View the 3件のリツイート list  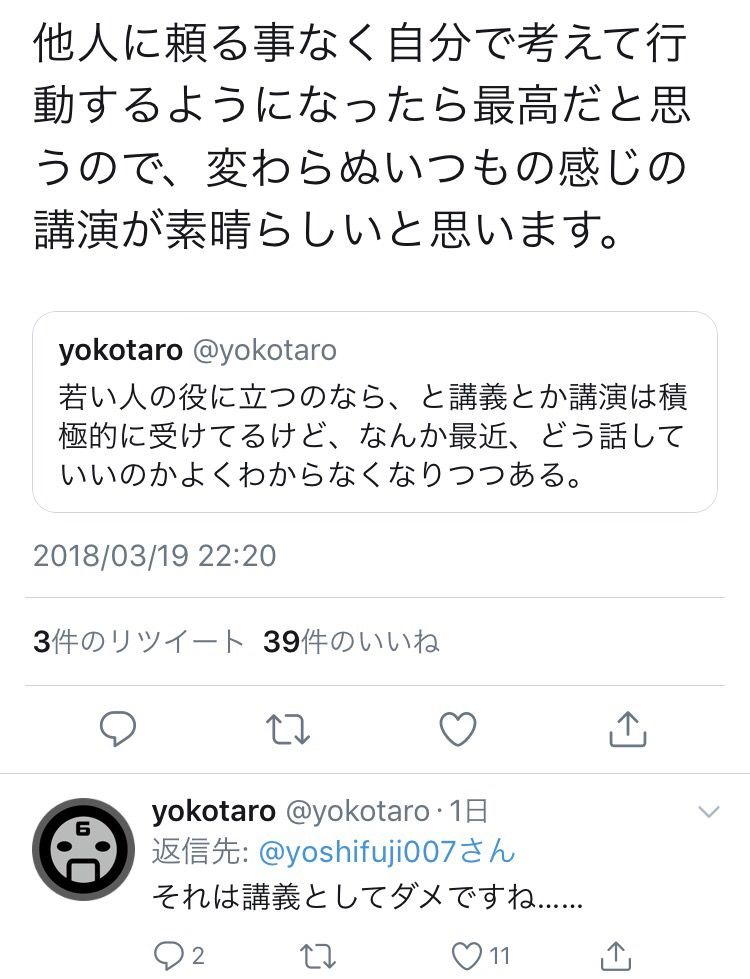(x=138, y=642)
